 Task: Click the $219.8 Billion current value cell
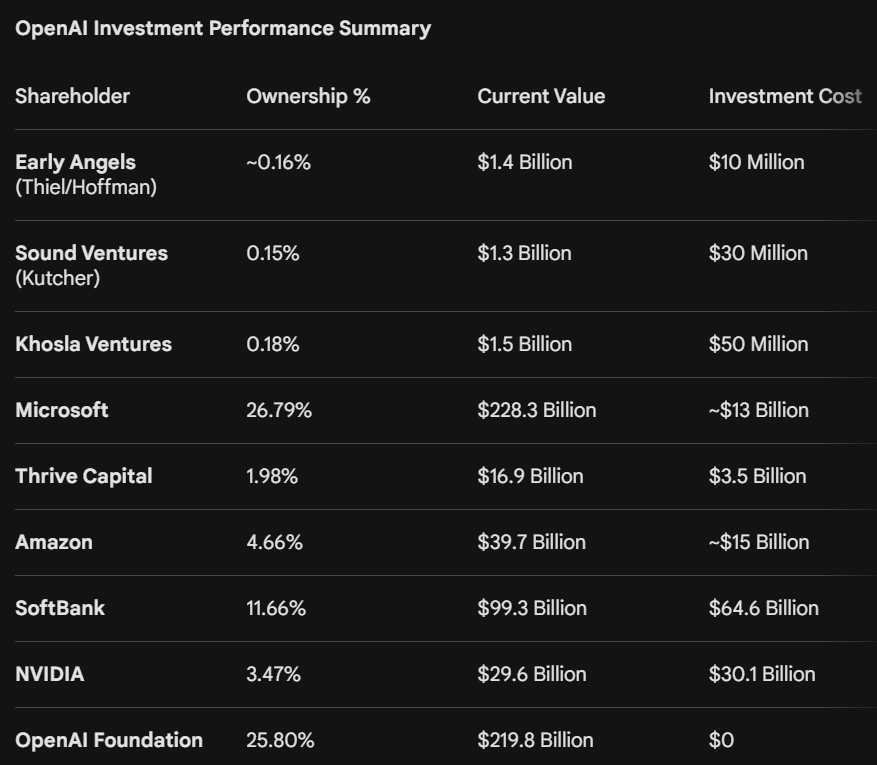[535, 740]
